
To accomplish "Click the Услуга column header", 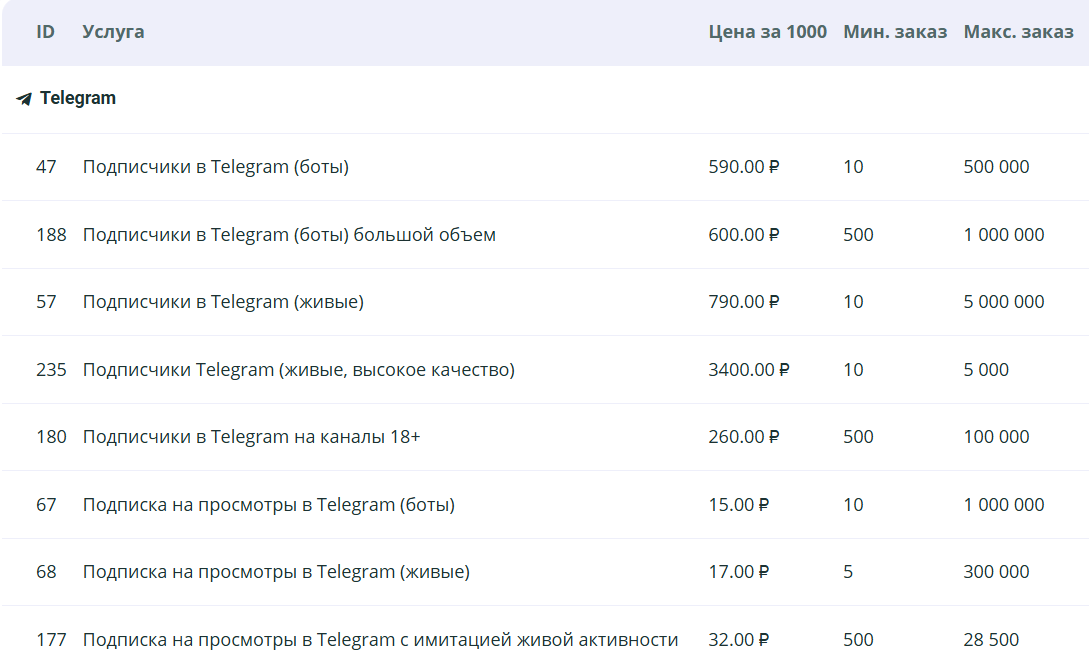I will [113, 32].
